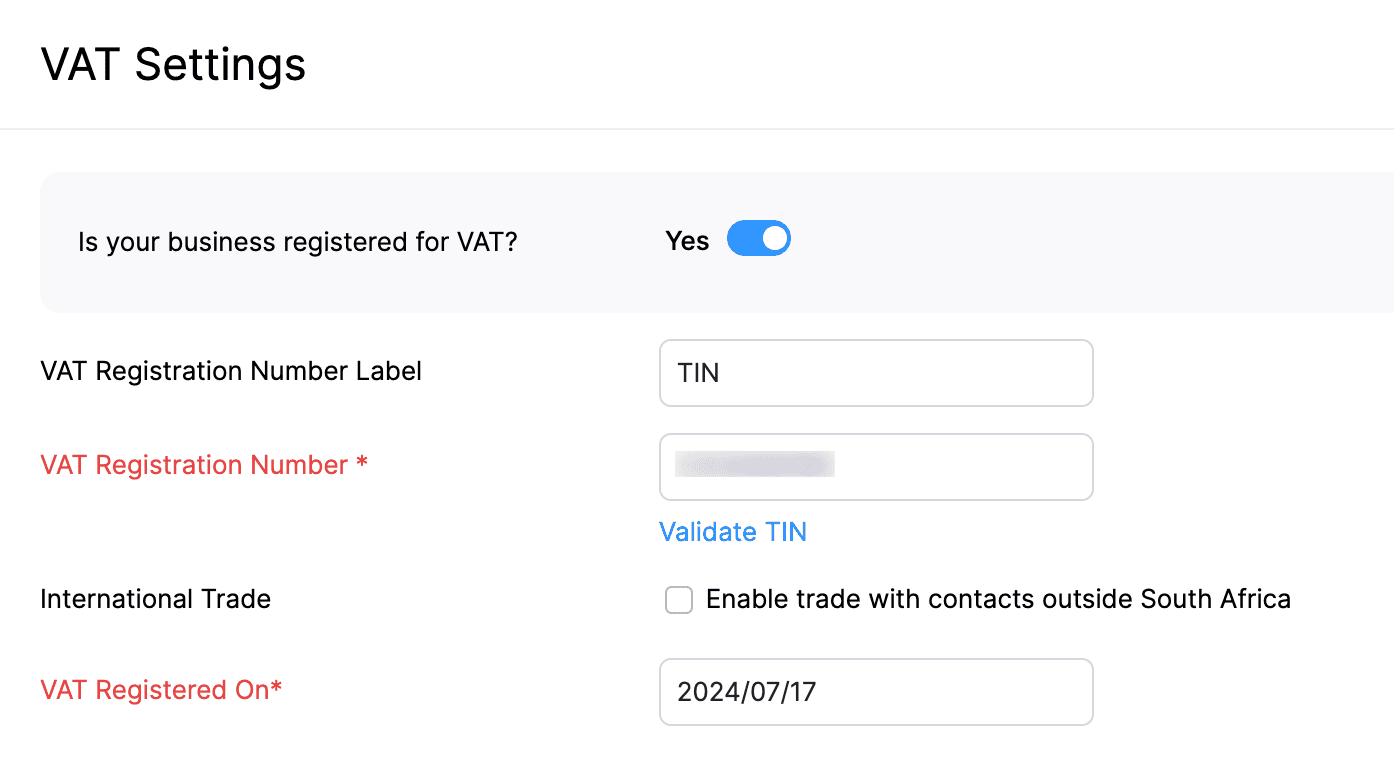Click the red "VAT Registration Number" label
Viewport: 1394px width, 780px height.
pyautogui.click(x=194, y=465)
